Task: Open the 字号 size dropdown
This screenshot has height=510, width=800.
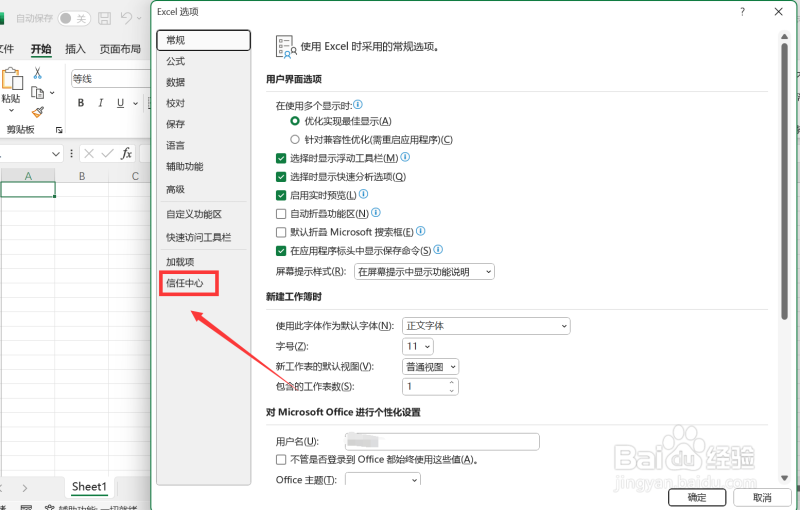Action: click(418, 346)
